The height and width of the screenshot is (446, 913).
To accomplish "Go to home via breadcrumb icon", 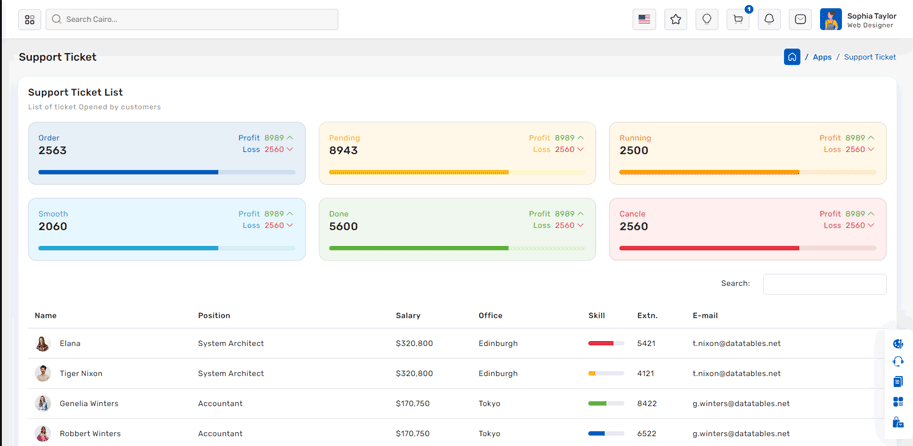I will [x=792, y=57].
